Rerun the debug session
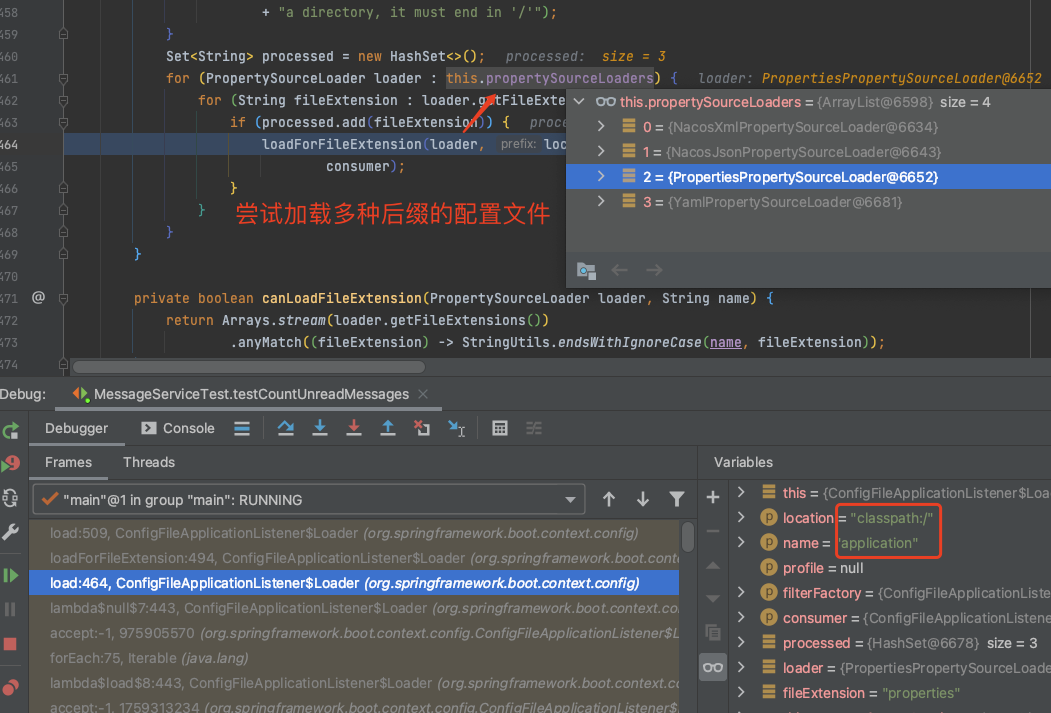Screen dimensions: 1051x713 [11, 430]
